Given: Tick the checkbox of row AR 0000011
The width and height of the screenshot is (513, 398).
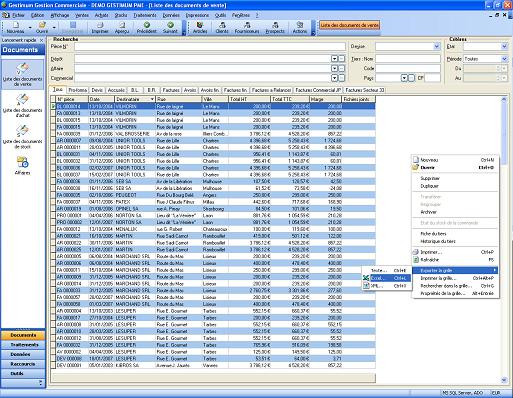Looking at the screenshot, I should pos(53,147).
